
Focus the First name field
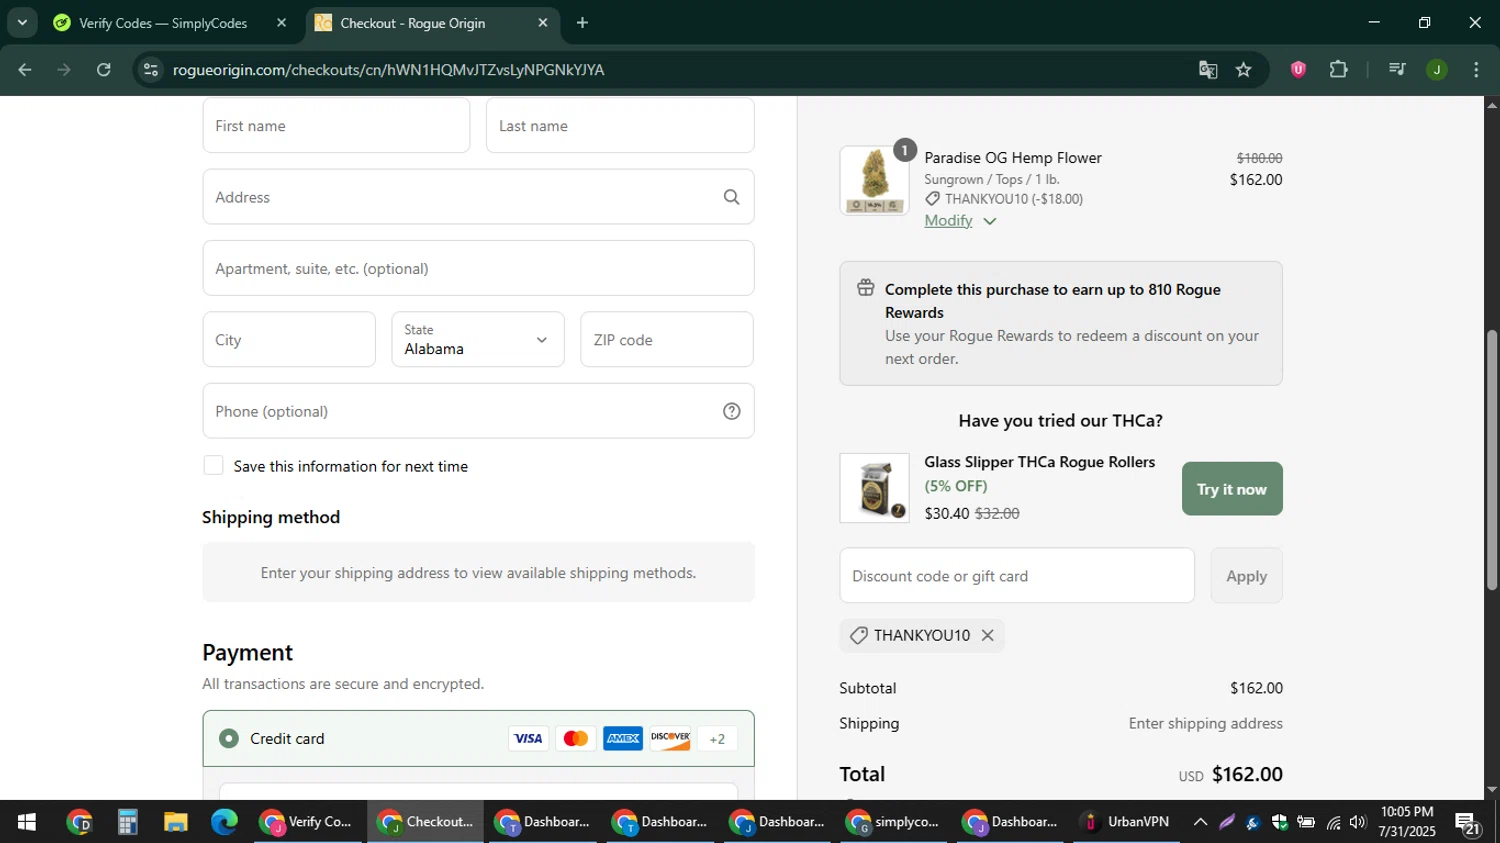tap(336, 125)
